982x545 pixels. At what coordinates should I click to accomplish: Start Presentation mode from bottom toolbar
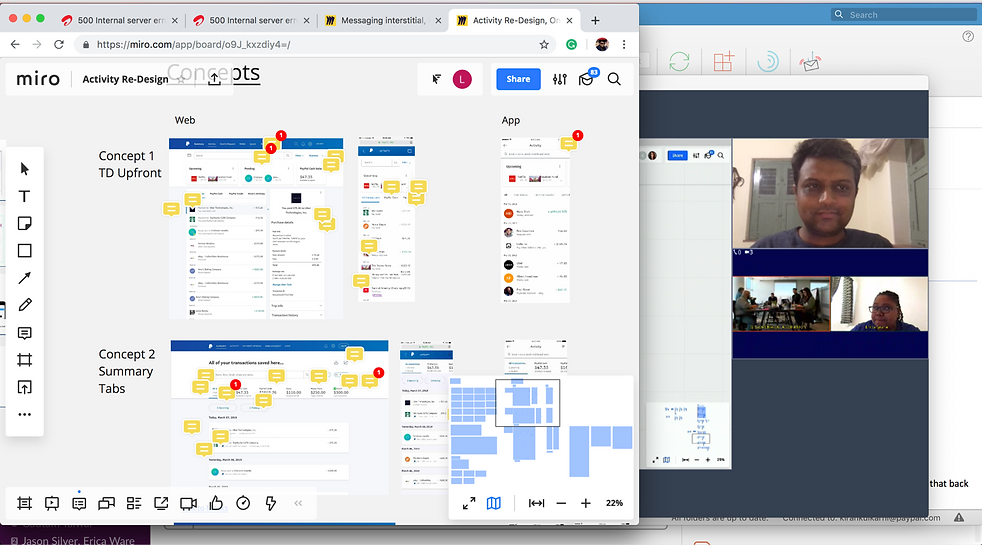click(52, 503)
